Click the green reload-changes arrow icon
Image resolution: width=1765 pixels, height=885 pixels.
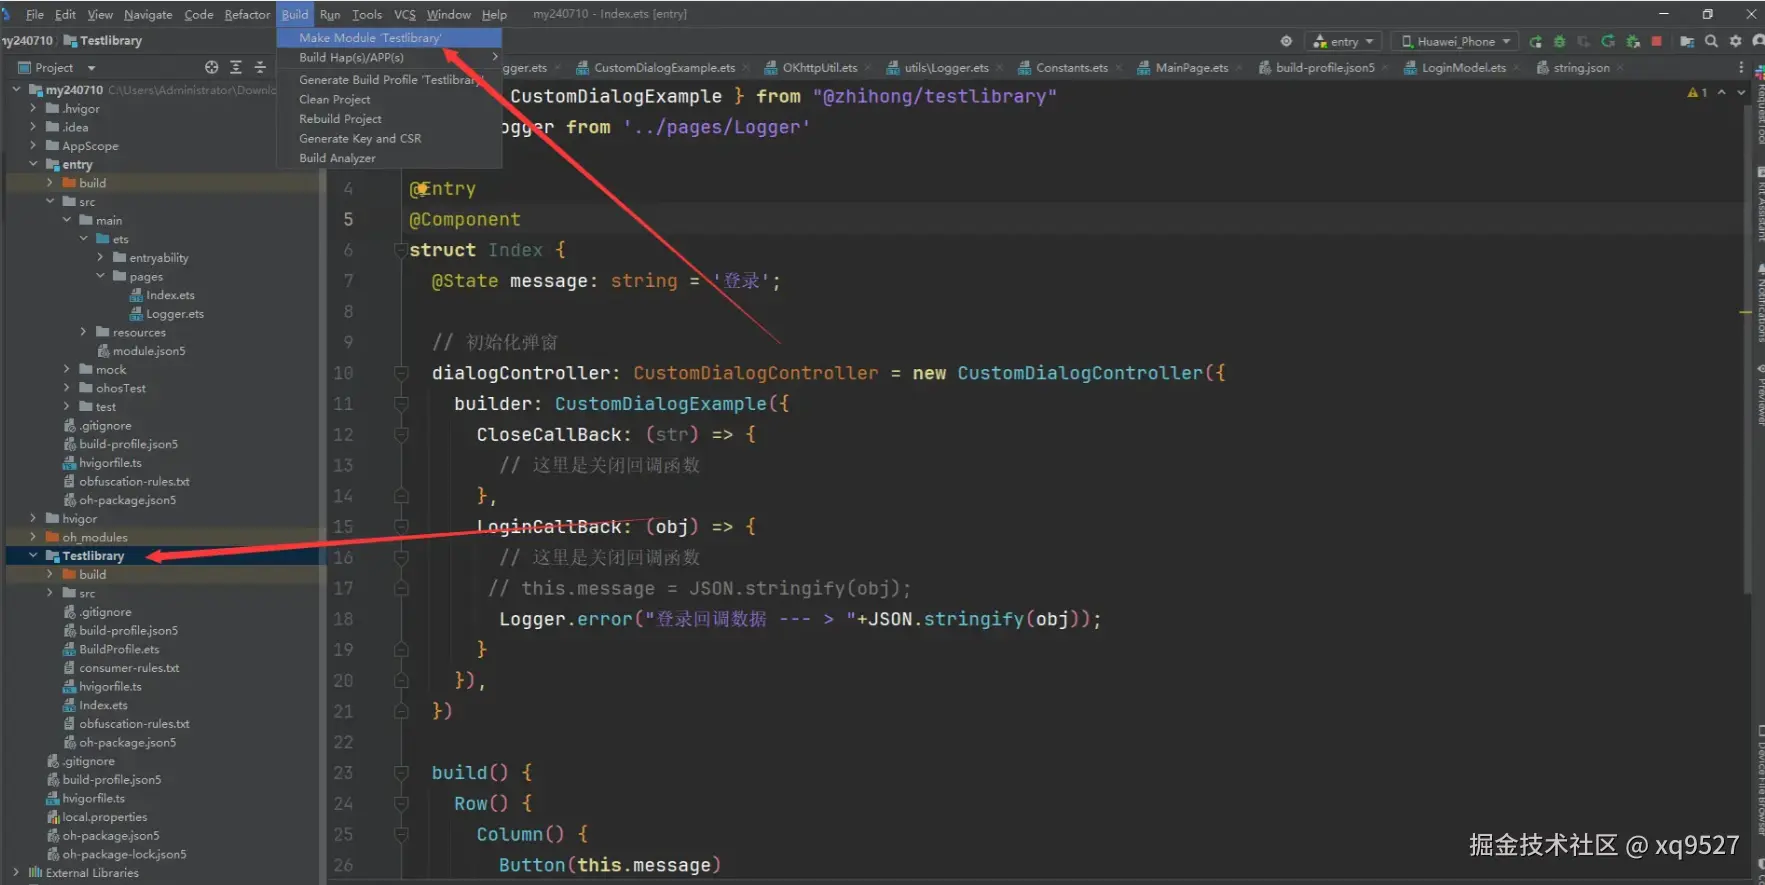point(1608,41)
